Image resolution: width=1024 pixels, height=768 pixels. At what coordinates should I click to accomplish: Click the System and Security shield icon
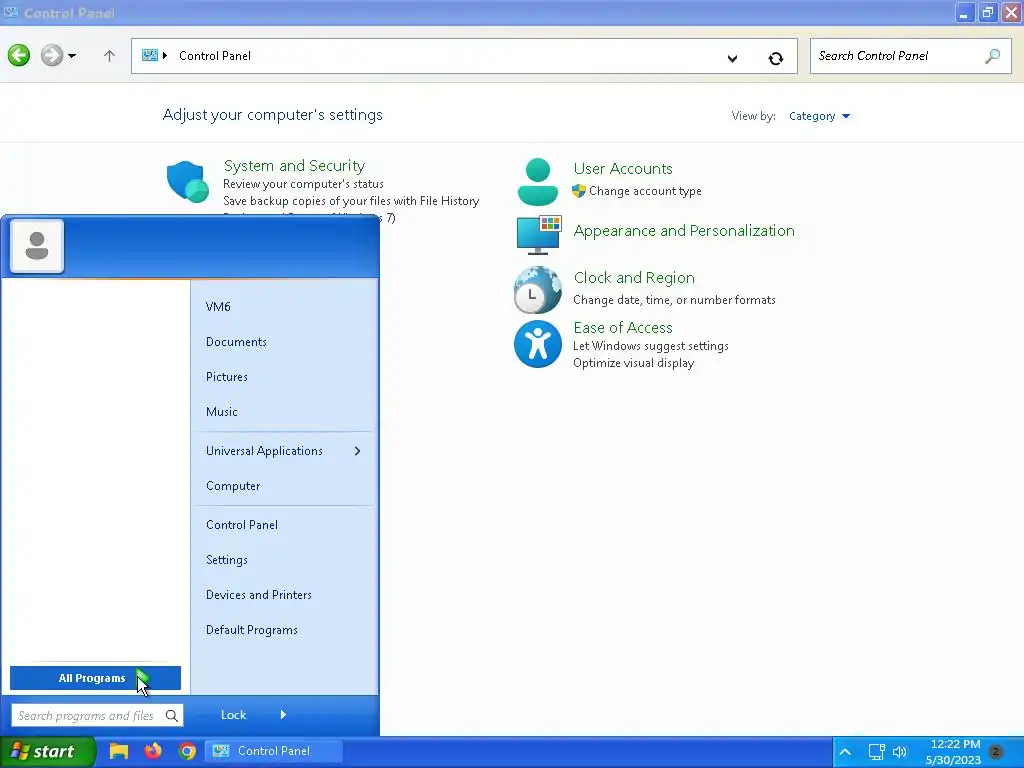tap(188, 181)
